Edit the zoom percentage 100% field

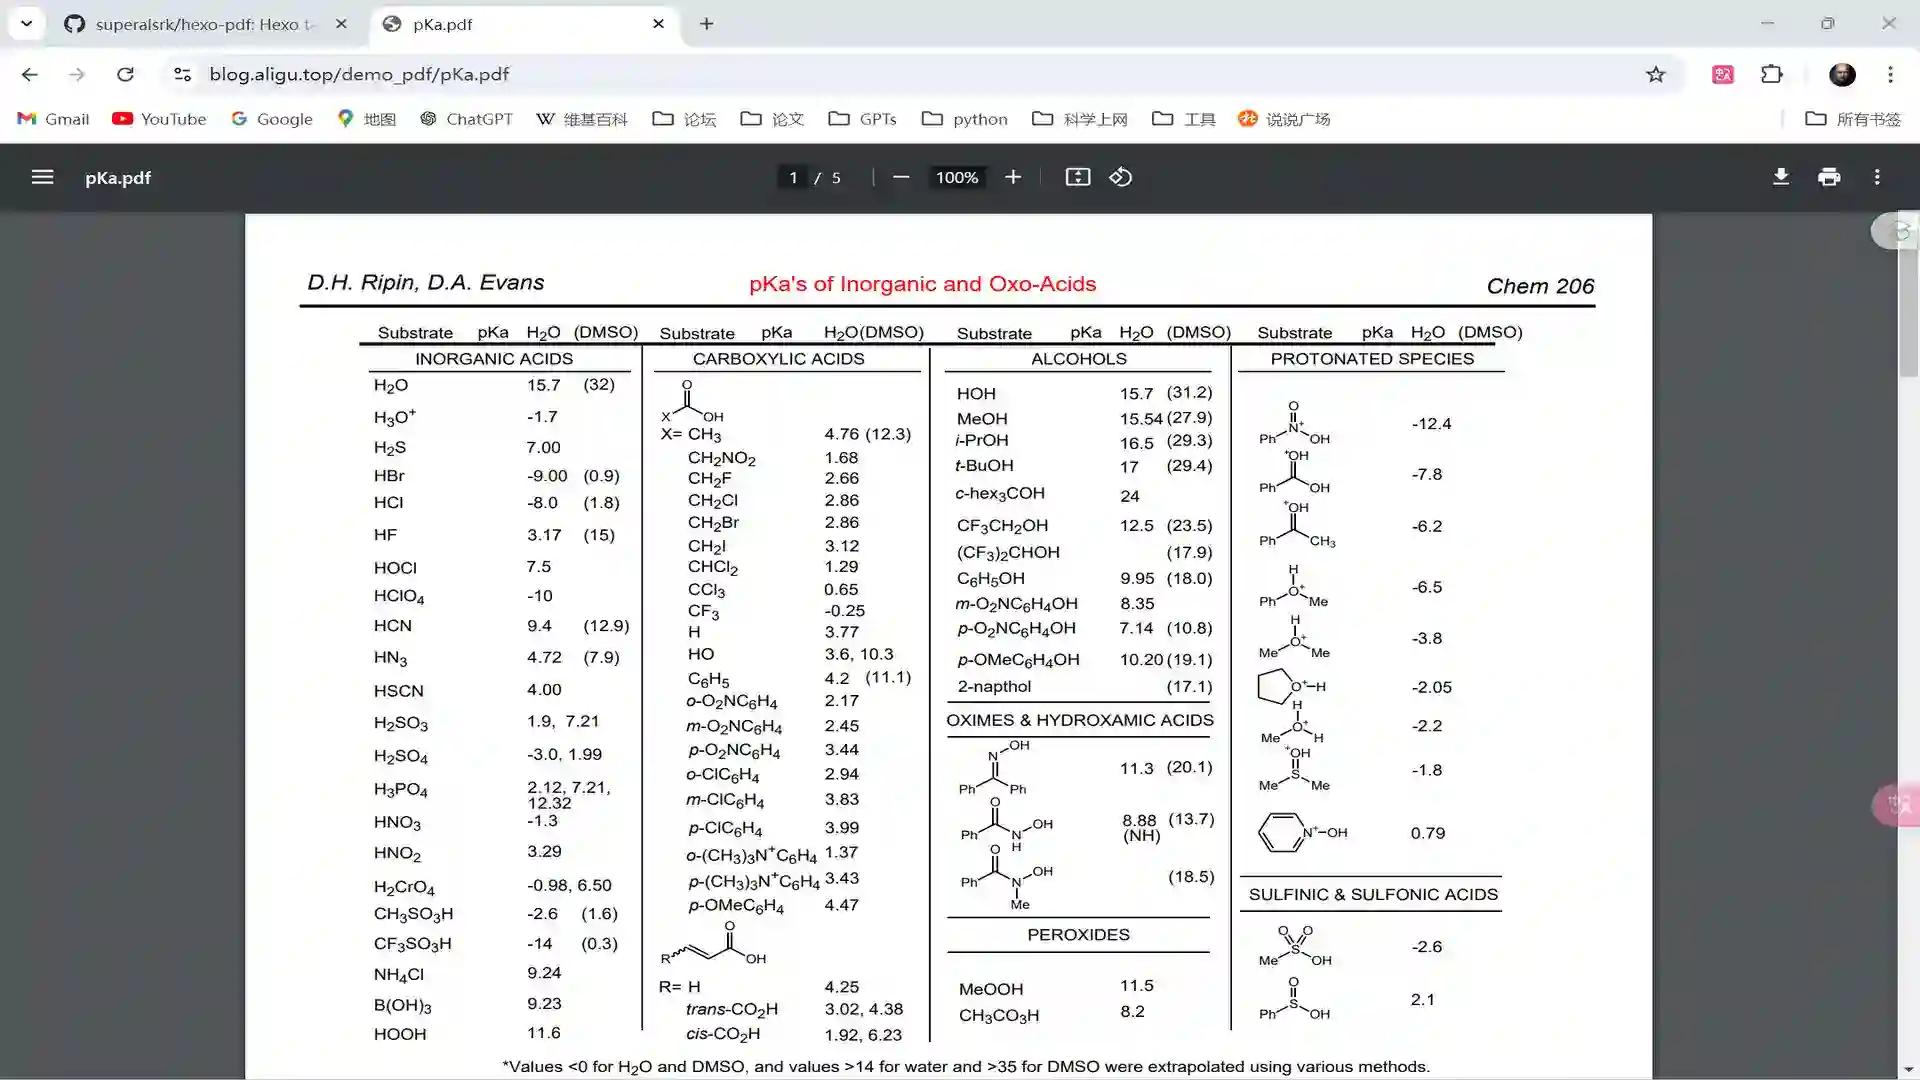[x=957, y=177]
